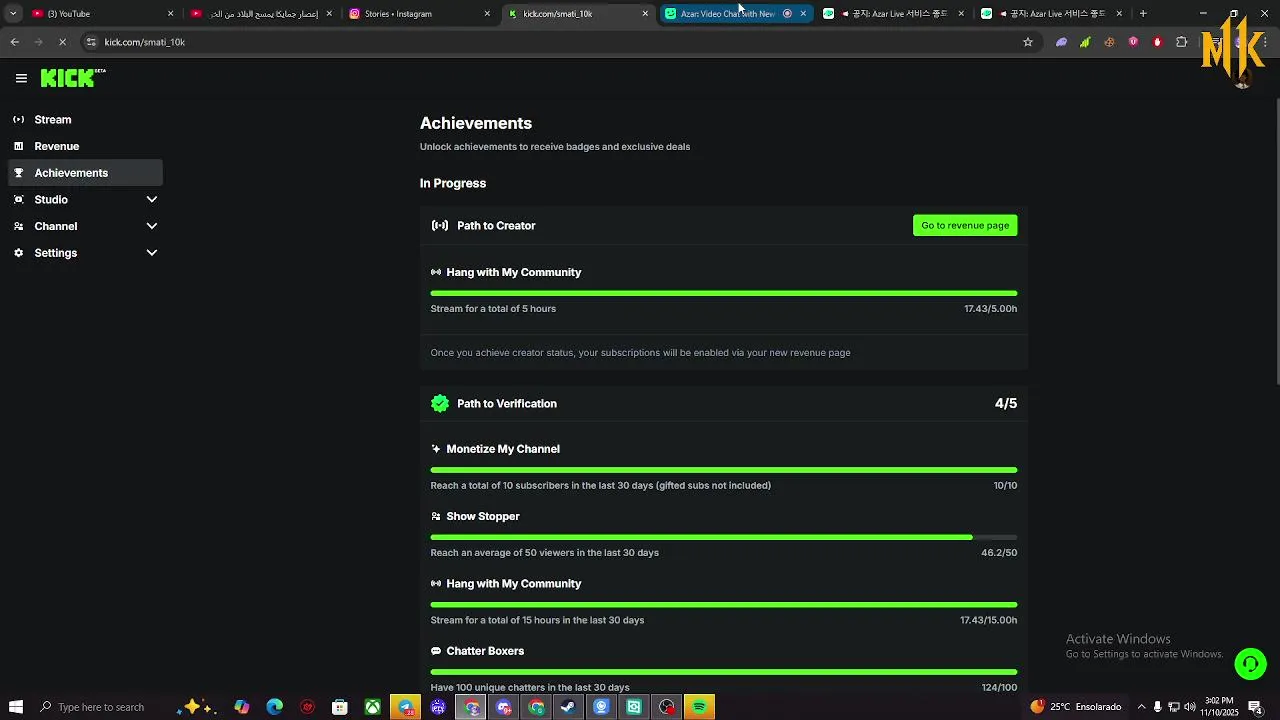Open Telegram from the taskbar
1280x720 pixels.
pos(405,707)
